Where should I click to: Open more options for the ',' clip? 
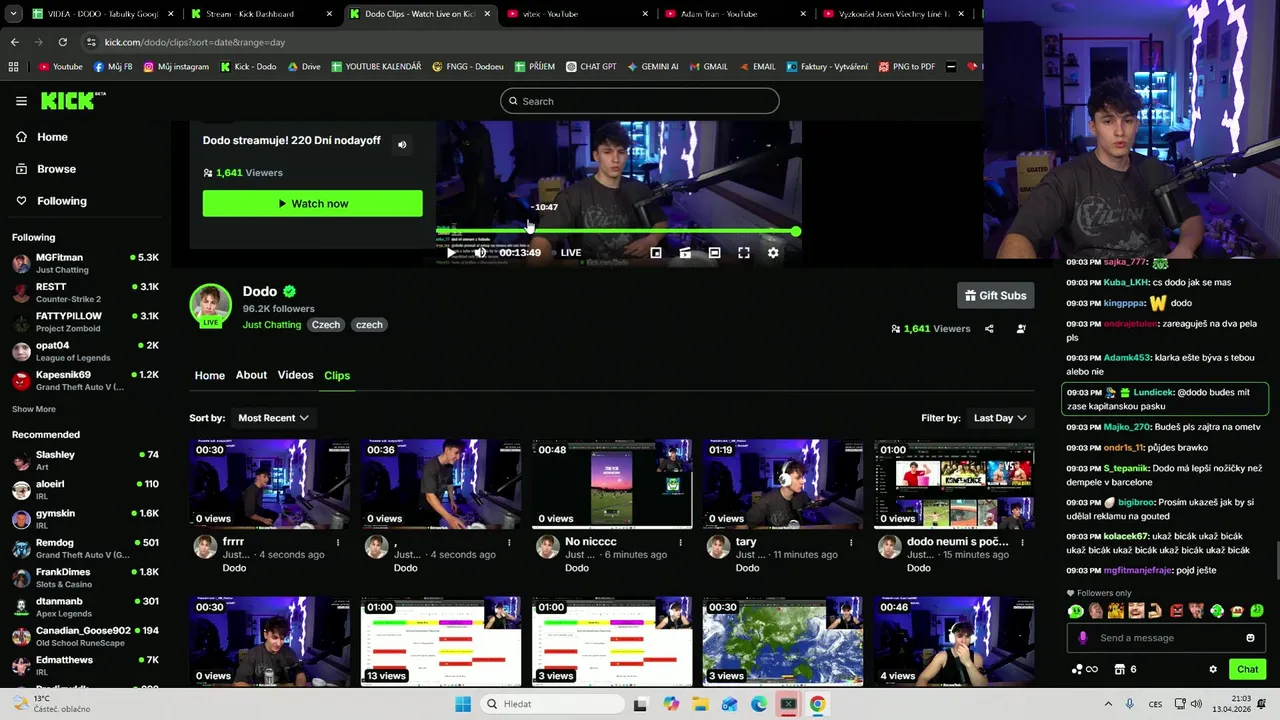(509, 543)
